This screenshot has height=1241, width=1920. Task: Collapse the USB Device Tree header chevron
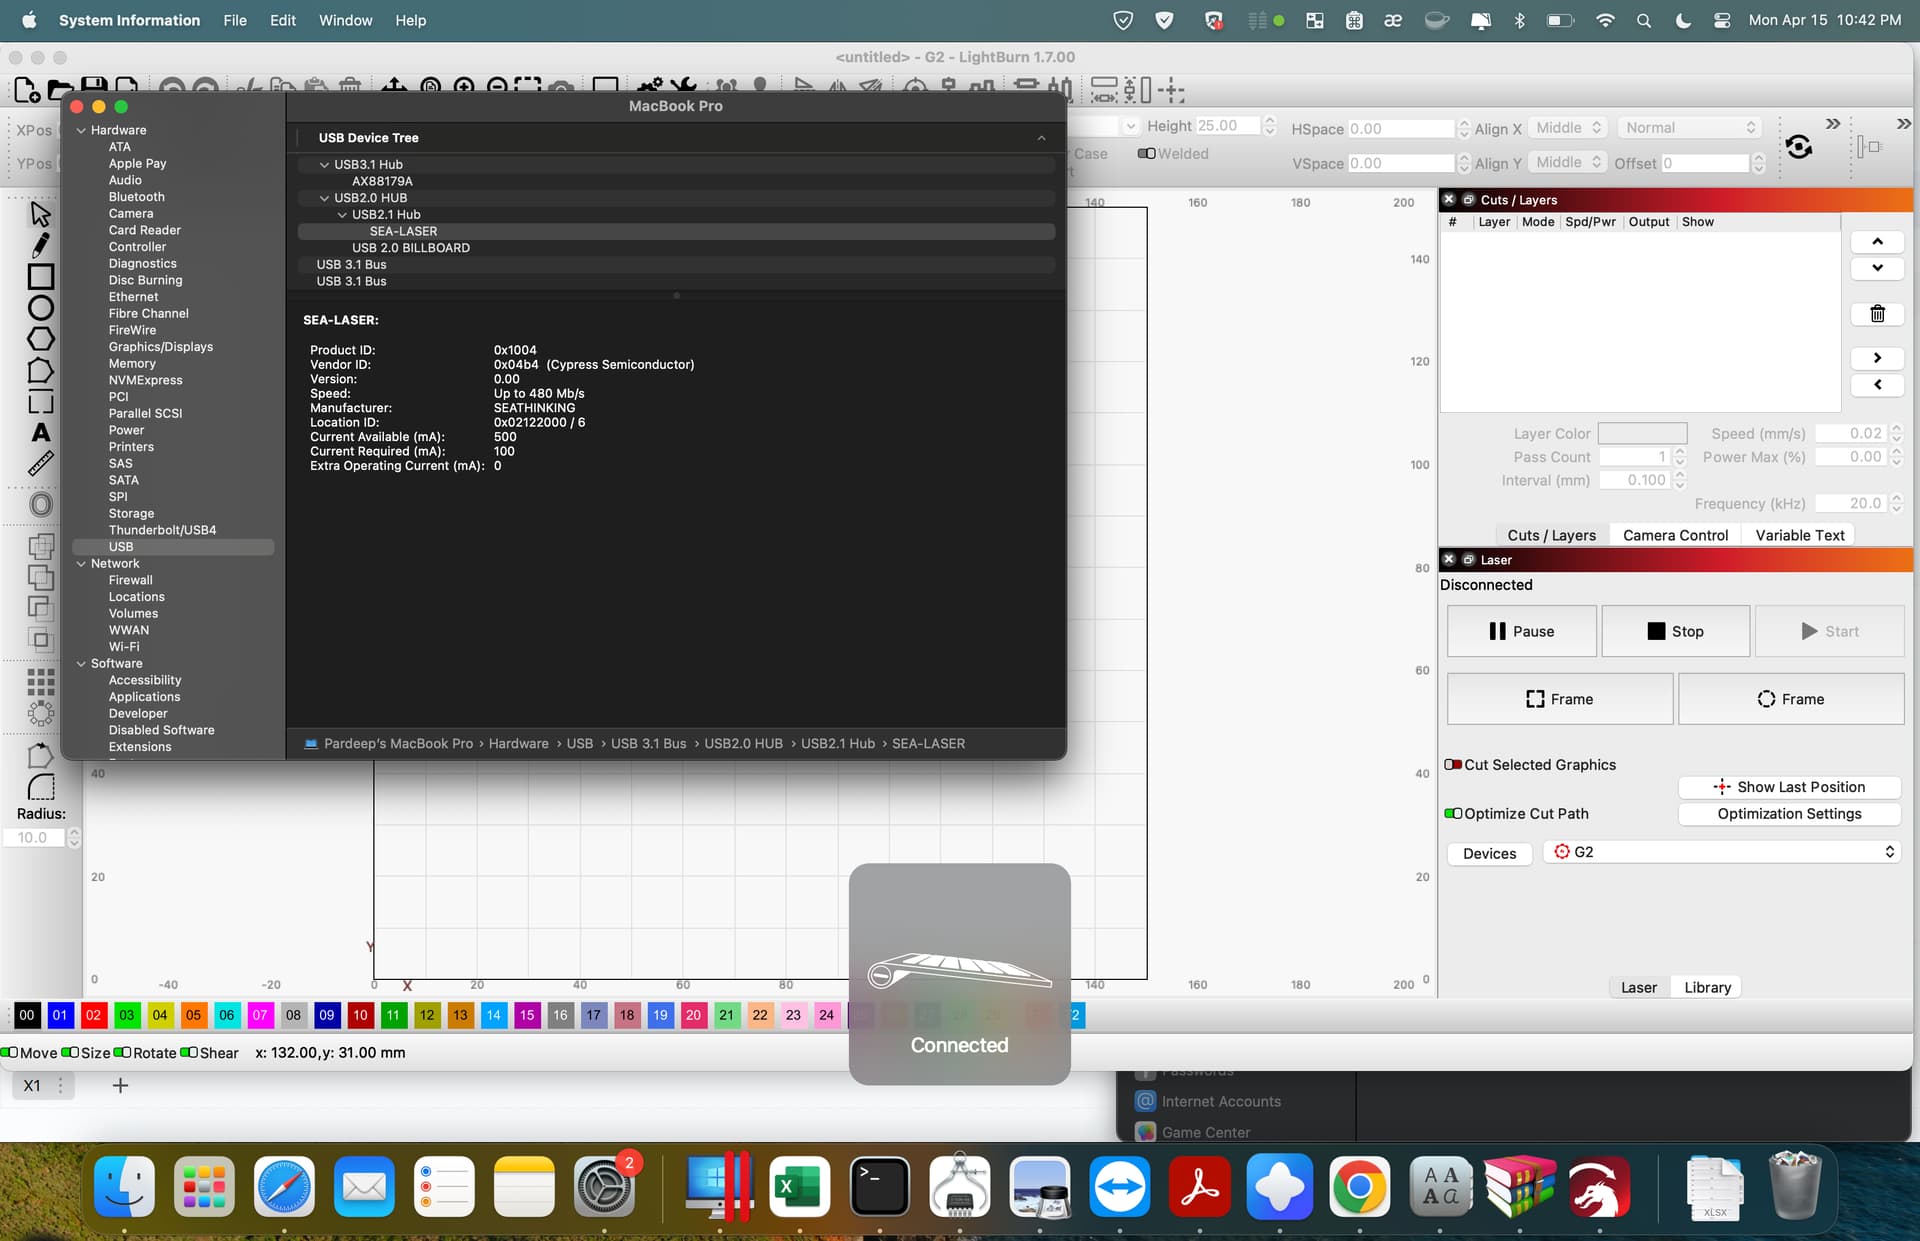coord(1041,138)
